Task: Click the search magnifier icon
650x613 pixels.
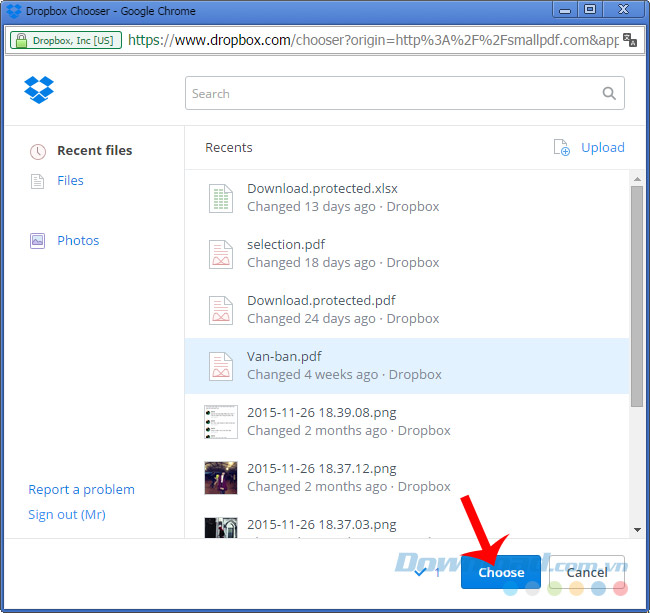Action: (609, 93)
